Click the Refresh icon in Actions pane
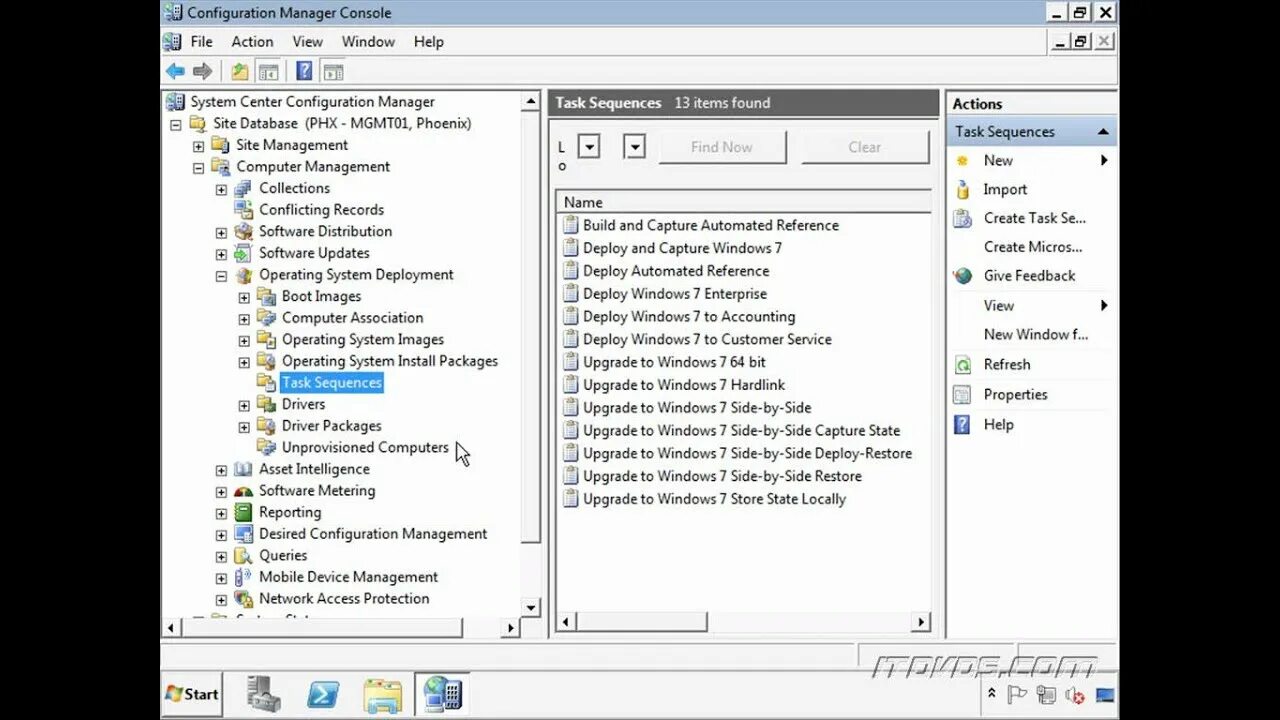This screenshot has width=1280, height=720. pyautogui.click(x=963, y=364)
